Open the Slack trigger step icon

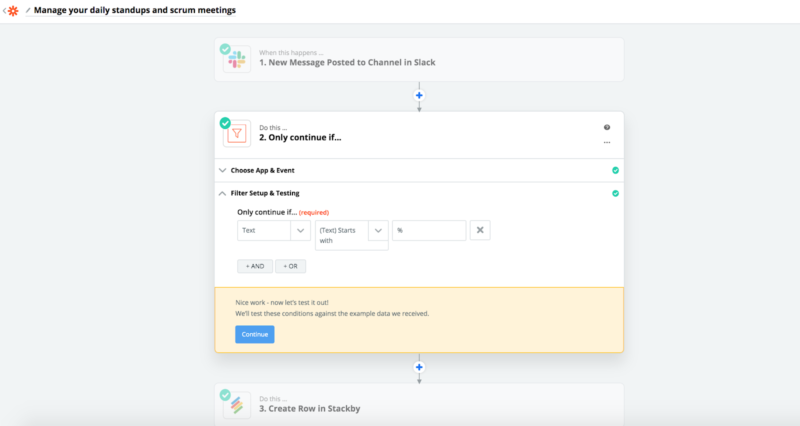coord(237,59)
